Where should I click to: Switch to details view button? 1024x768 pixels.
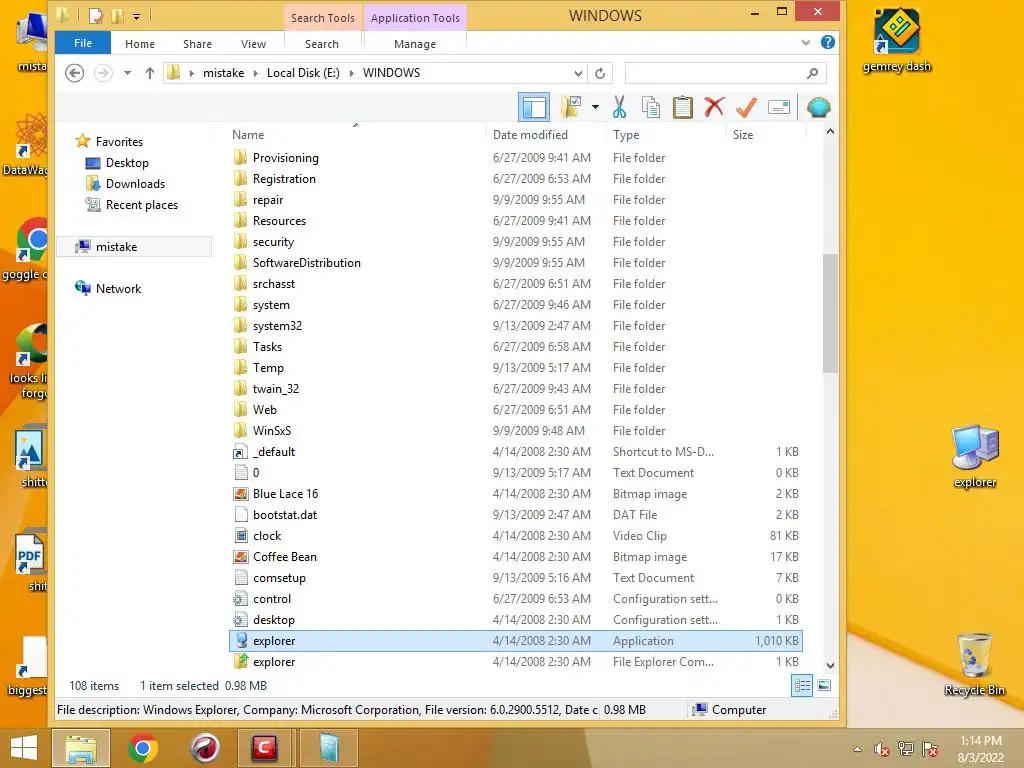(x=802, y=686)
